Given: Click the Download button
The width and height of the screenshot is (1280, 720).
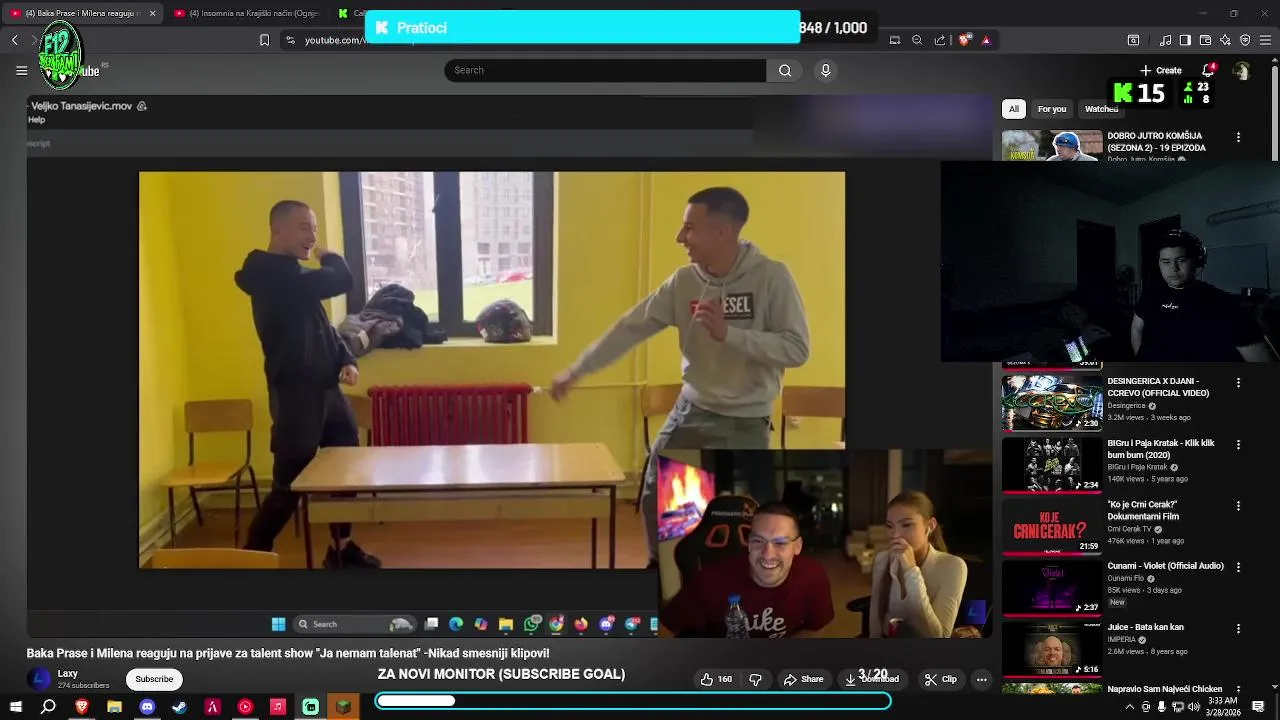Looking at the screenshot, I should 871,679.
